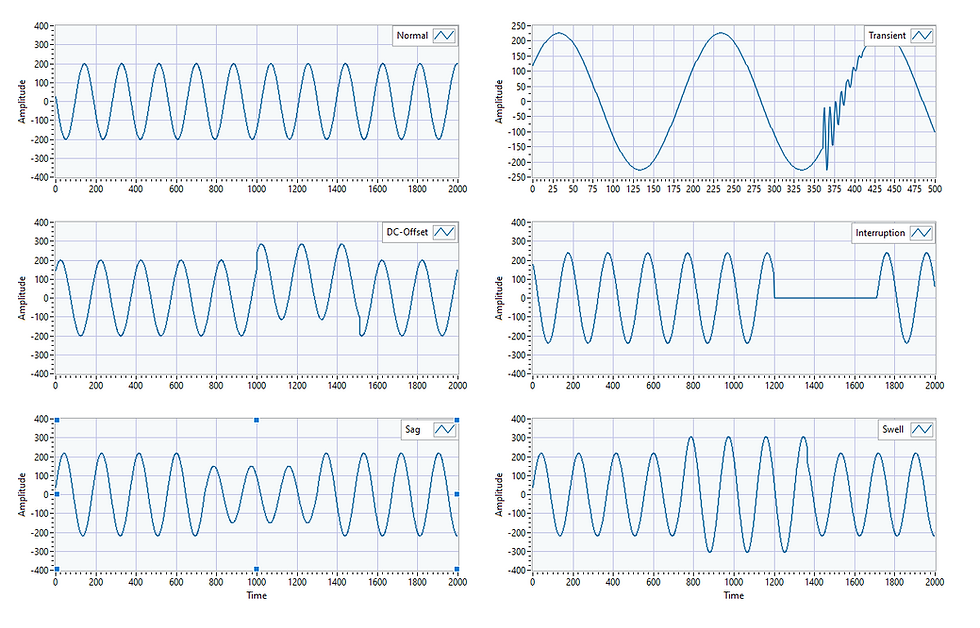Image resolution: width=980 pixels, height=628 pixels.
Task: Click the "250" y-axis maximum on Transient graph
Action: tap(519, 26)
